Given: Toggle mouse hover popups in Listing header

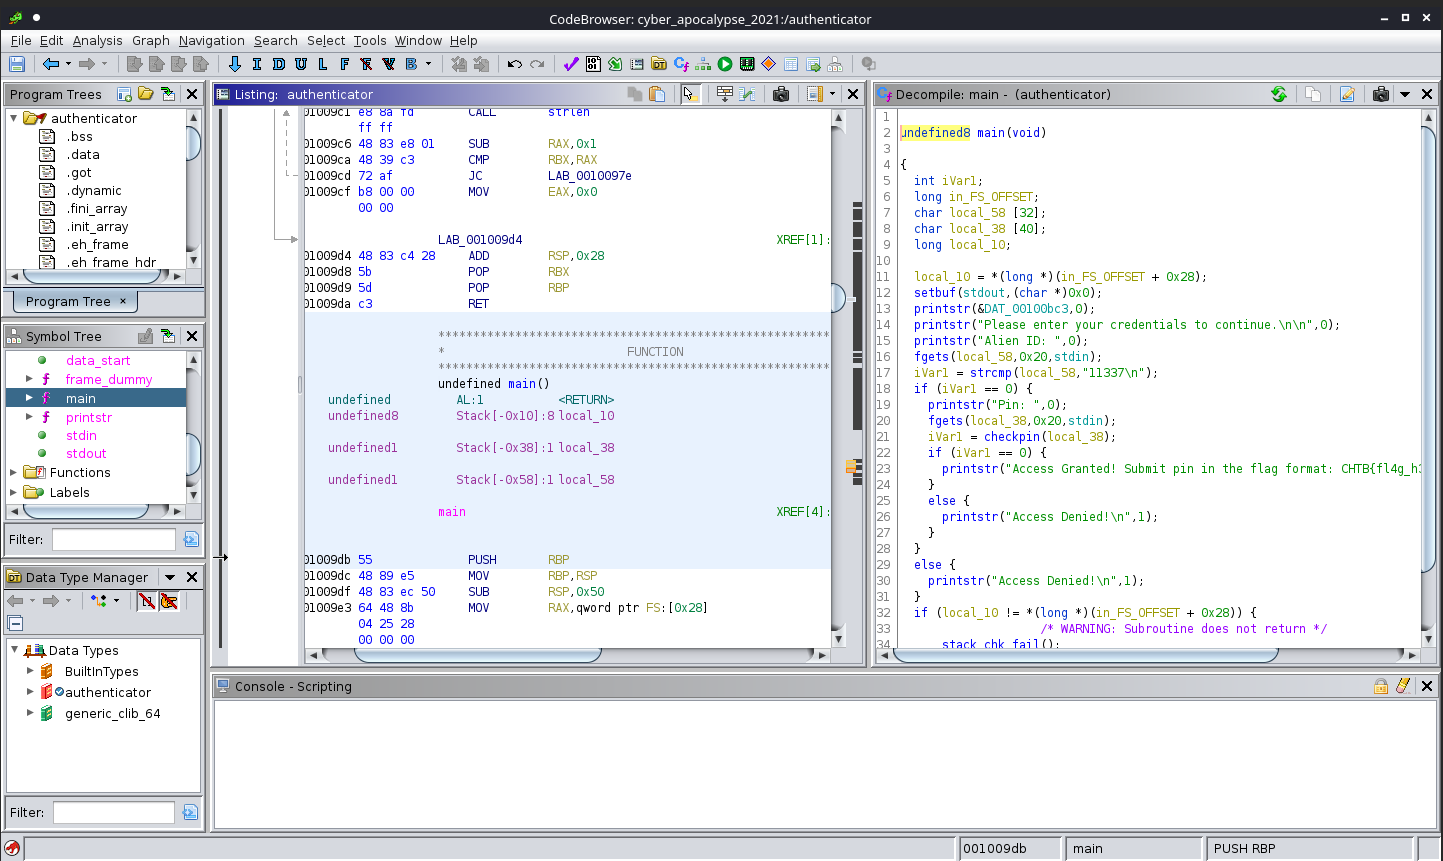Looking at the screenshot, I should (x=690, y=94).
